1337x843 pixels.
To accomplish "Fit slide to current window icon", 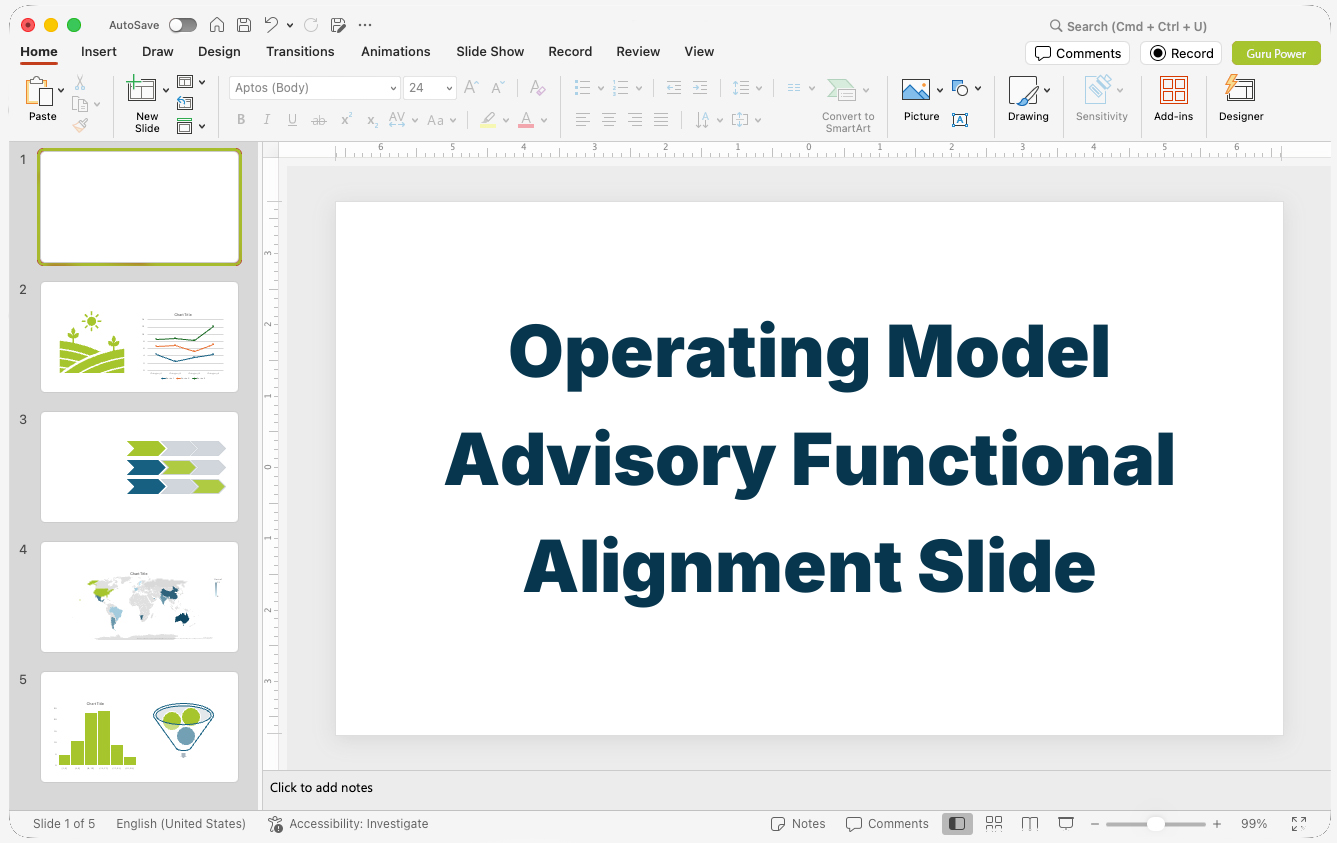I will click(x=1299, y=824).
